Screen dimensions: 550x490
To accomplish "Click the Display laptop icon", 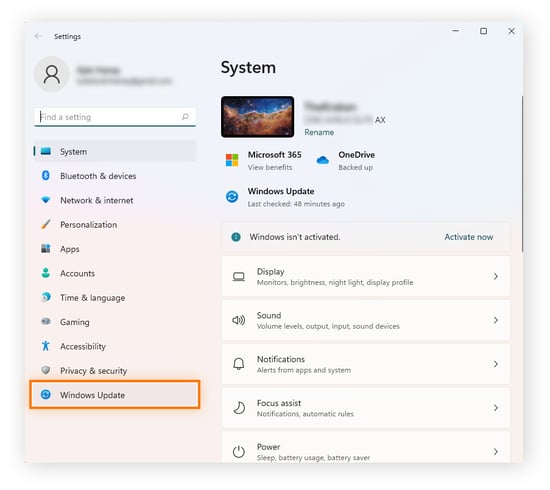I will [x=239, y=277].
